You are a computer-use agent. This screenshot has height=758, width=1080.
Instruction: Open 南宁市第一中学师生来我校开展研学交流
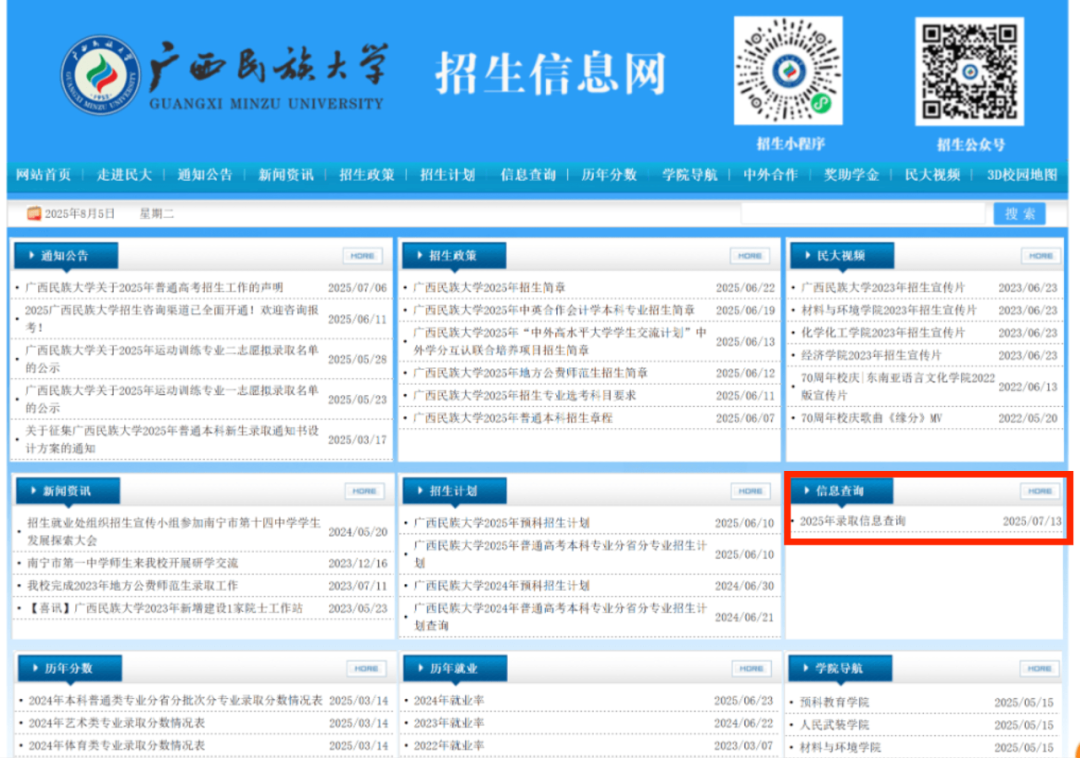click(132, 563)
